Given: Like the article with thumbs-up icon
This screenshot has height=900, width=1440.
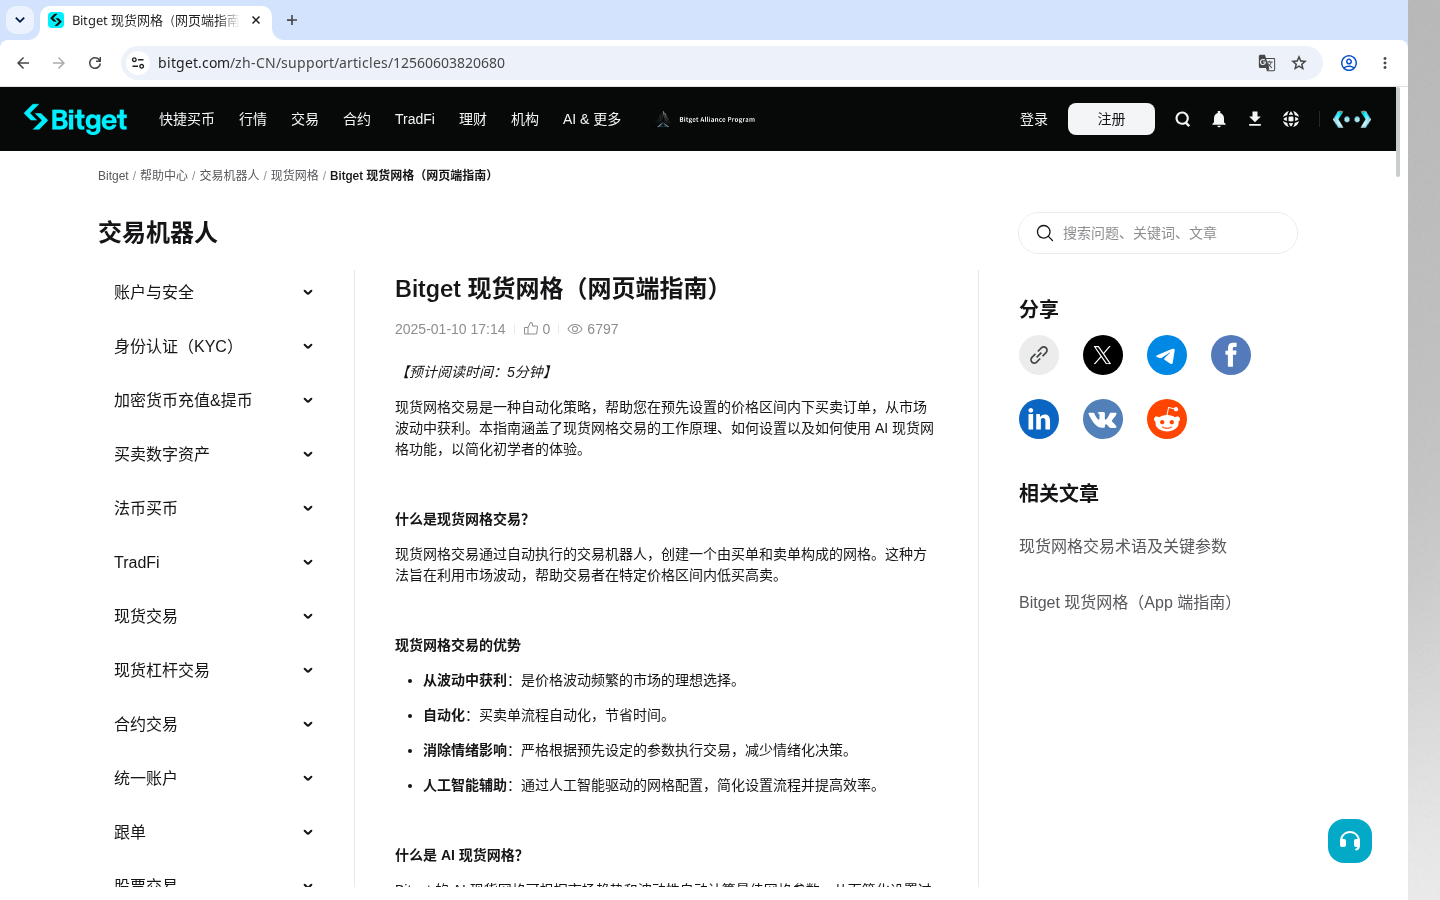Looking at the screenshot, I should (x=531, y=328).
